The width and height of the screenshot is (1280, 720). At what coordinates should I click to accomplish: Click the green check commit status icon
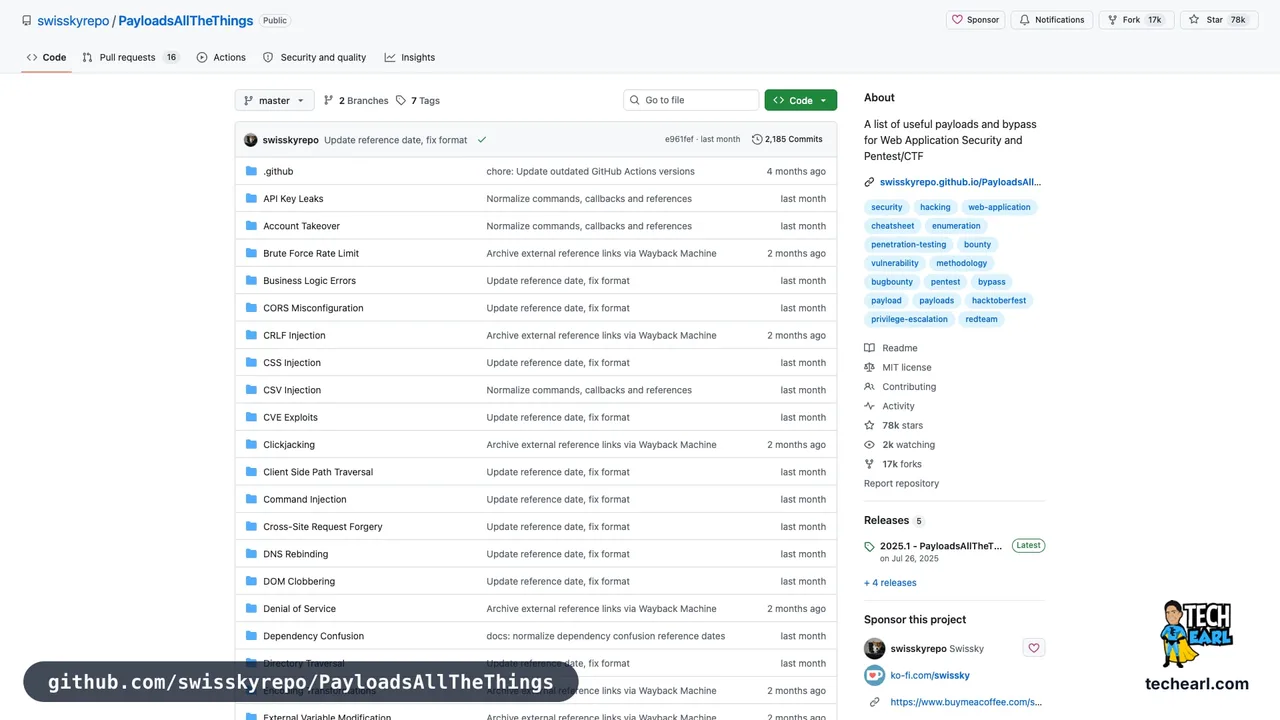coord(482,140)
